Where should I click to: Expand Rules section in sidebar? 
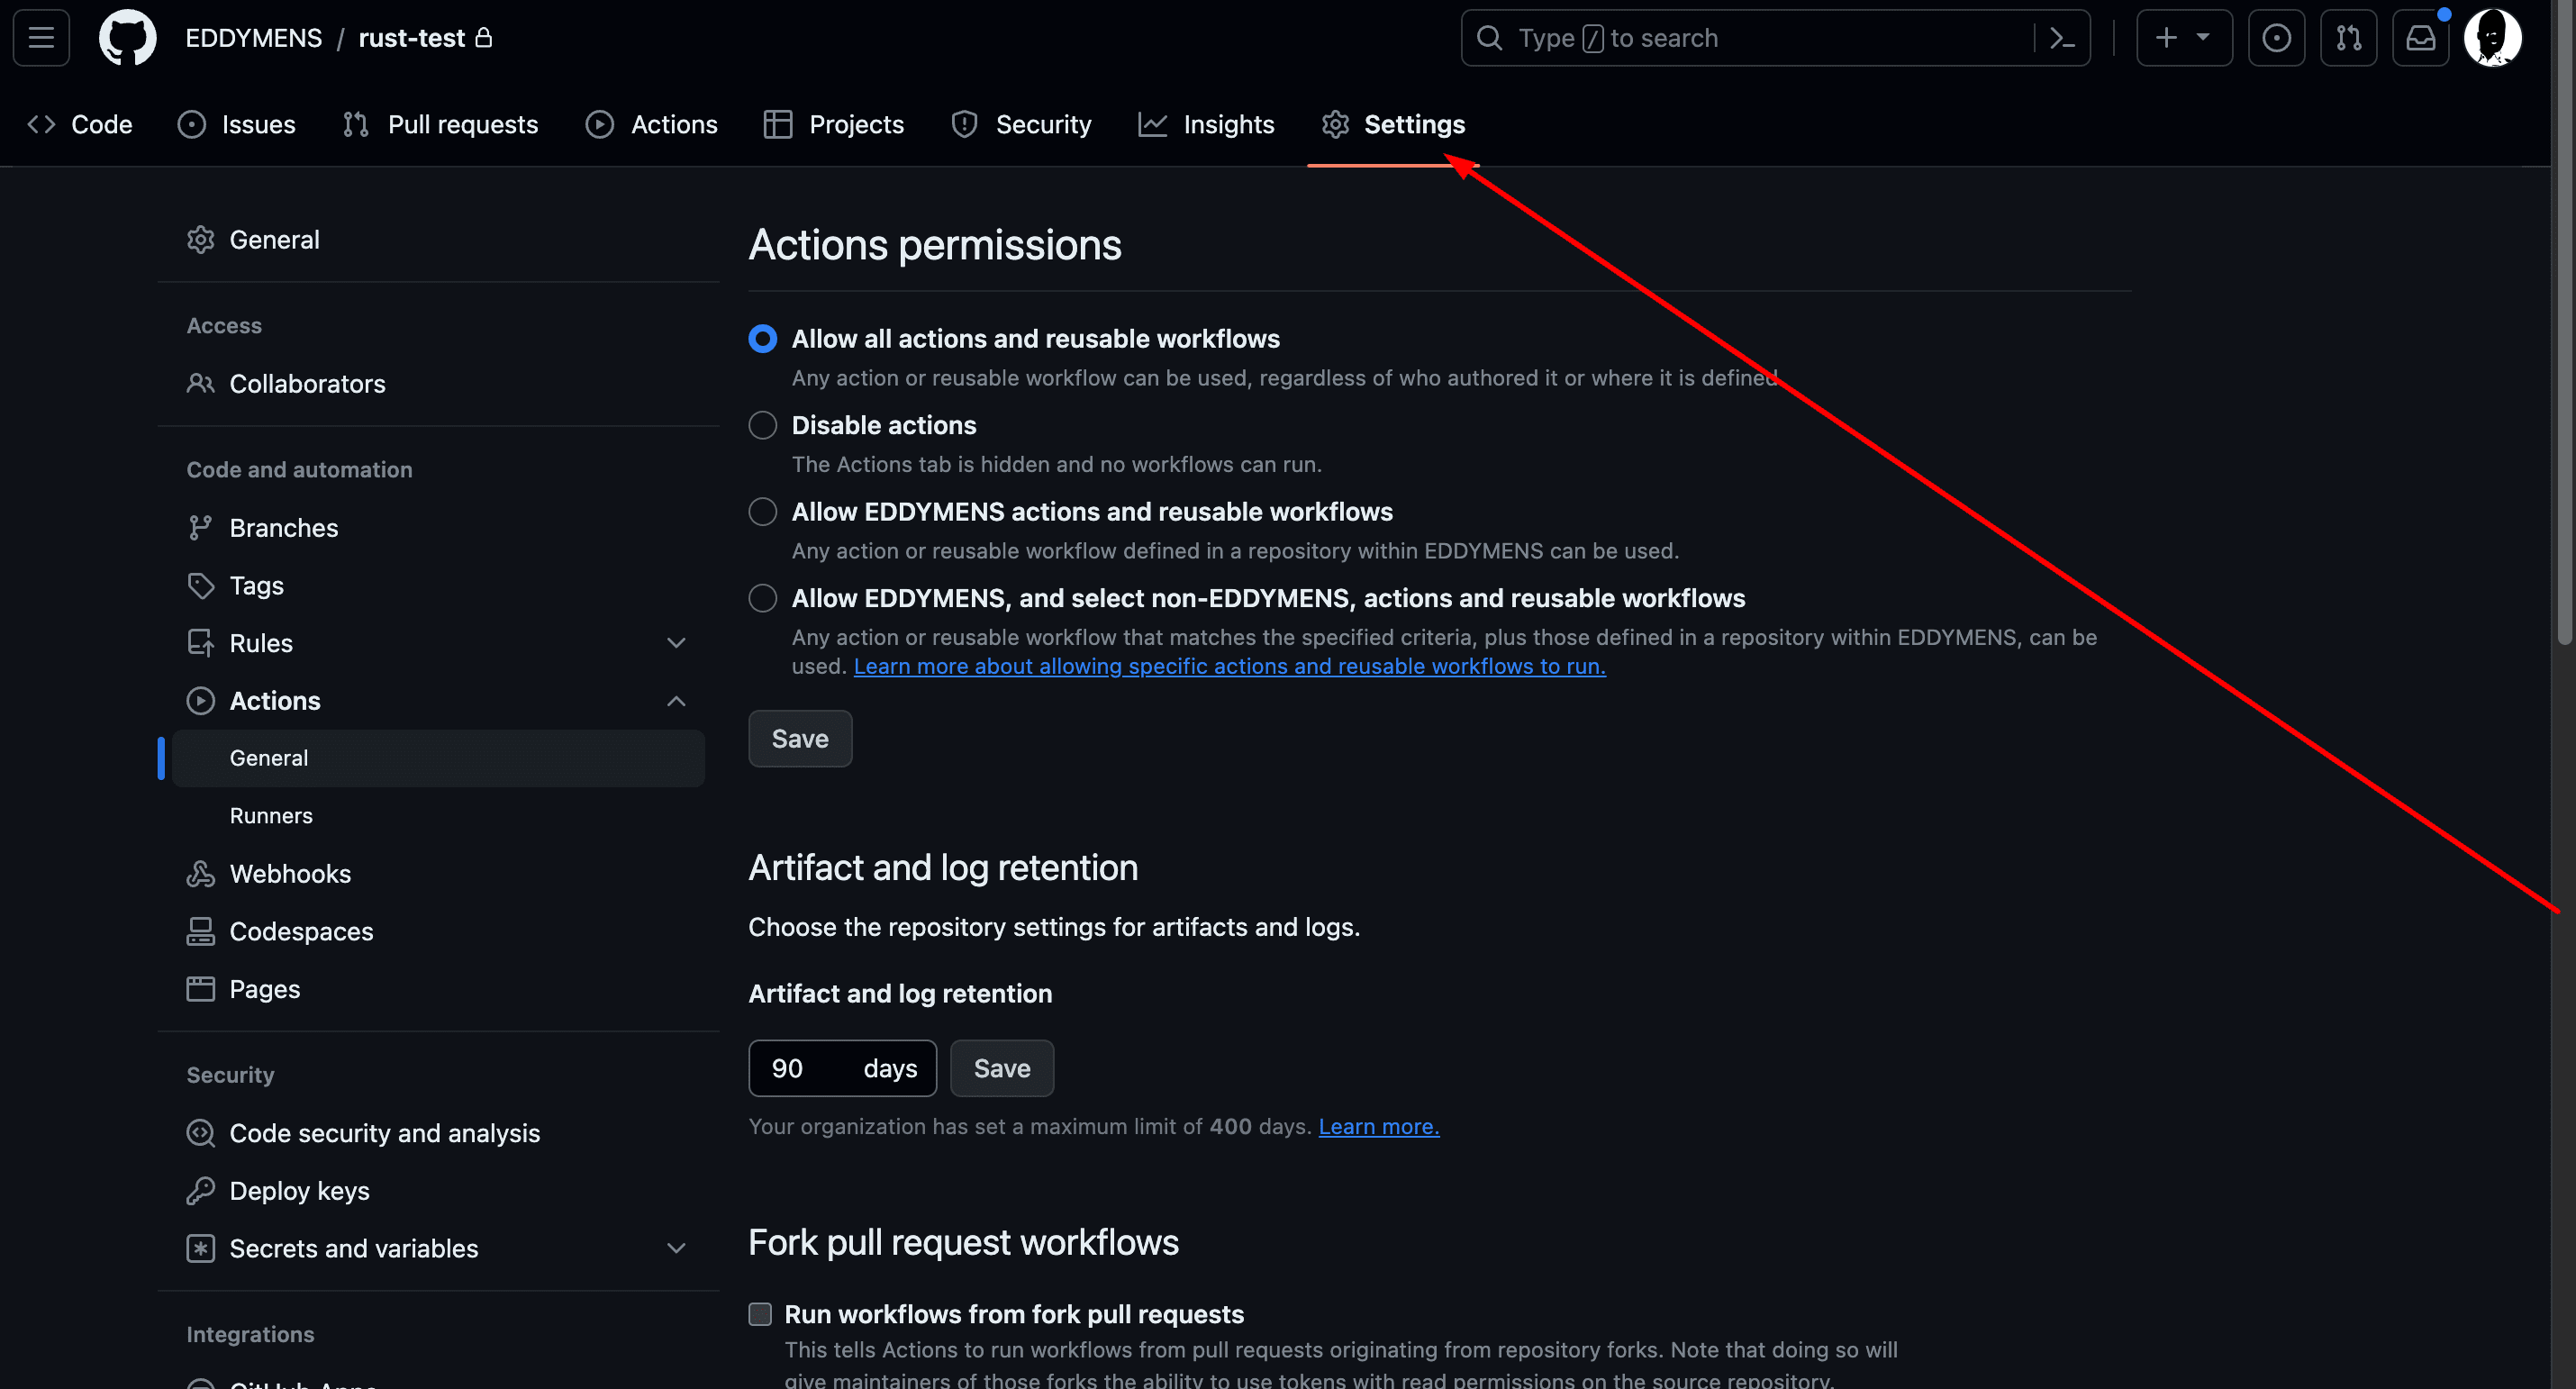coord(676,641)
